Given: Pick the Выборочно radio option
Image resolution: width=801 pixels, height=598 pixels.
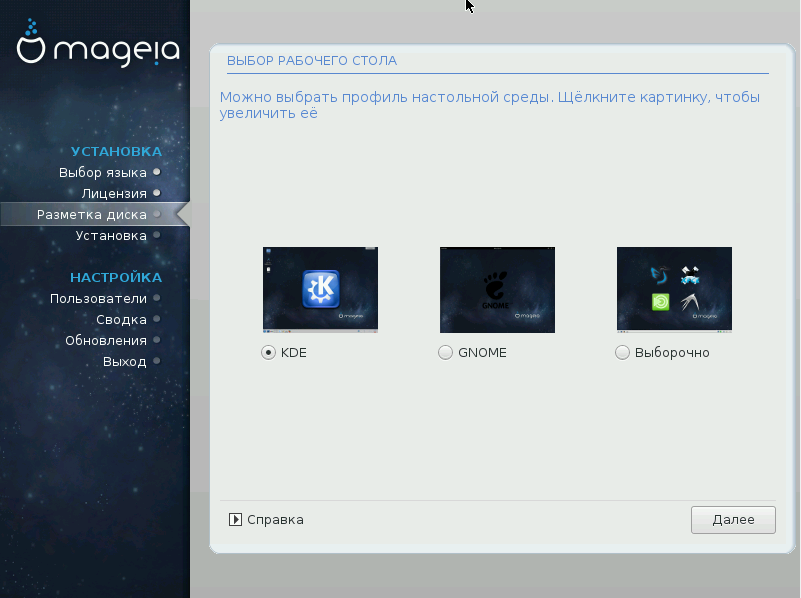Looking at the screenshot, I should (x=622, y=352).
